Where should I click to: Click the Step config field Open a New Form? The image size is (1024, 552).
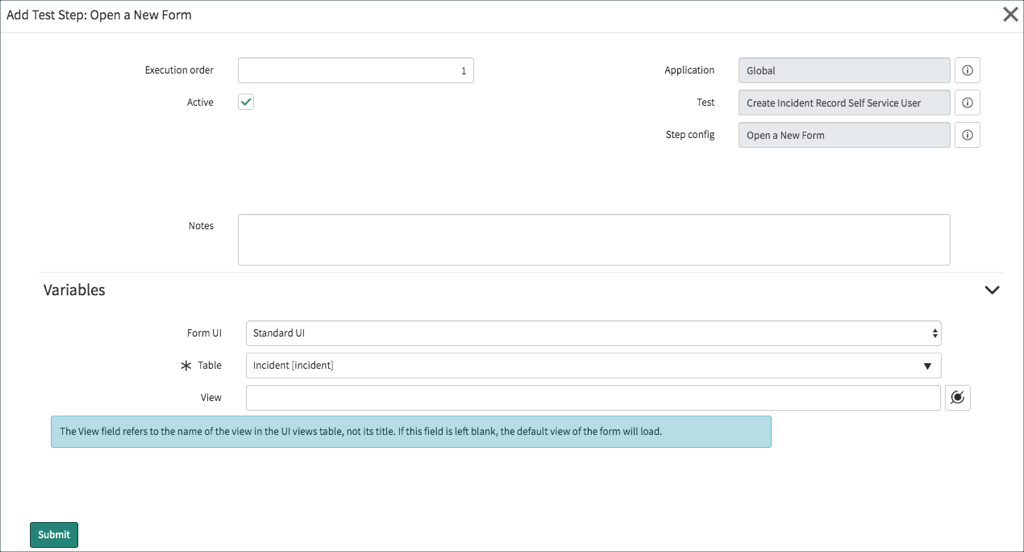coord(844,135)
